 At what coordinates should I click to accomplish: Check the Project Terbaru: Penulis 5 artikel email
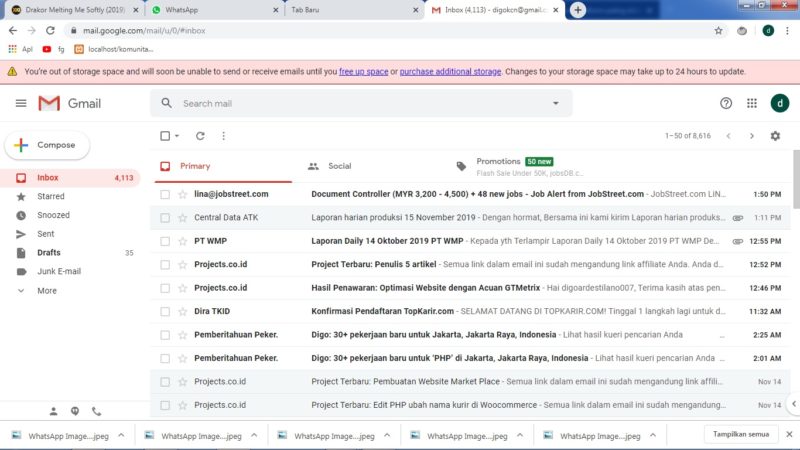(x=165, y=265)
